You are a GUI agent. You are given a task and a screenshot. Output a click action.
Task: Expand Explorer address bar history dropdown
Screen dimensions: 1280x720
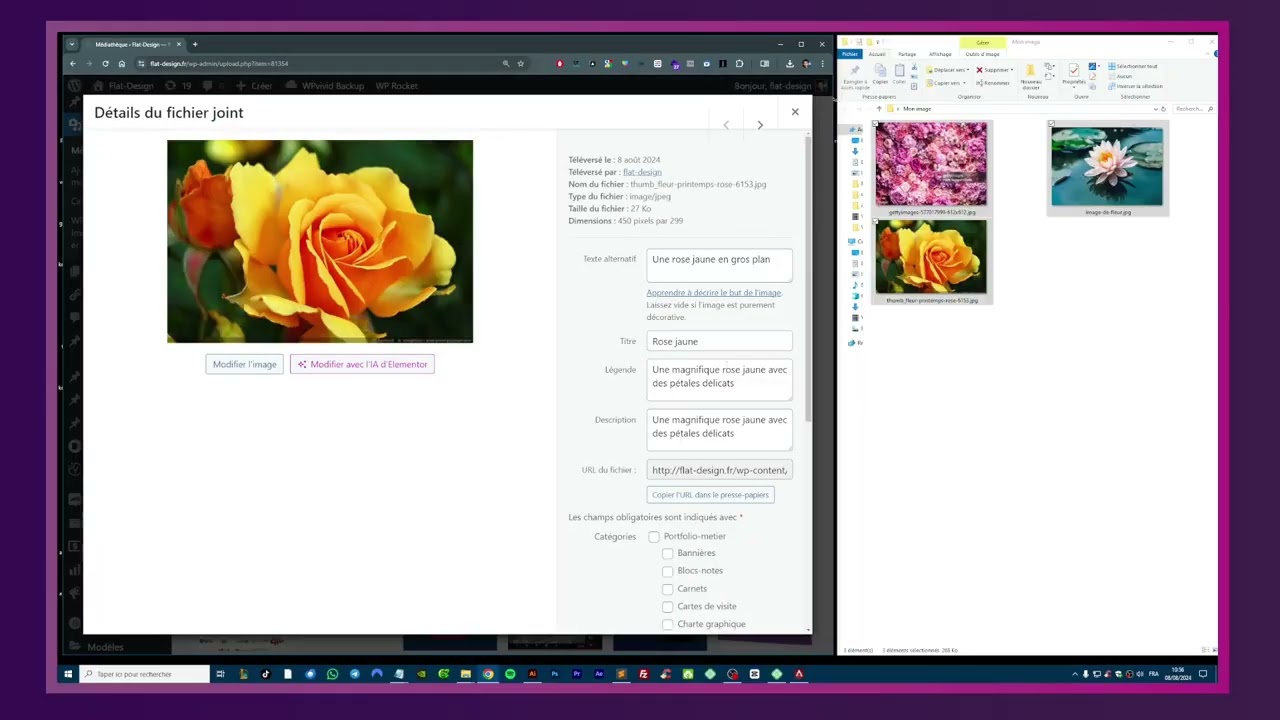pos(1156,108)
